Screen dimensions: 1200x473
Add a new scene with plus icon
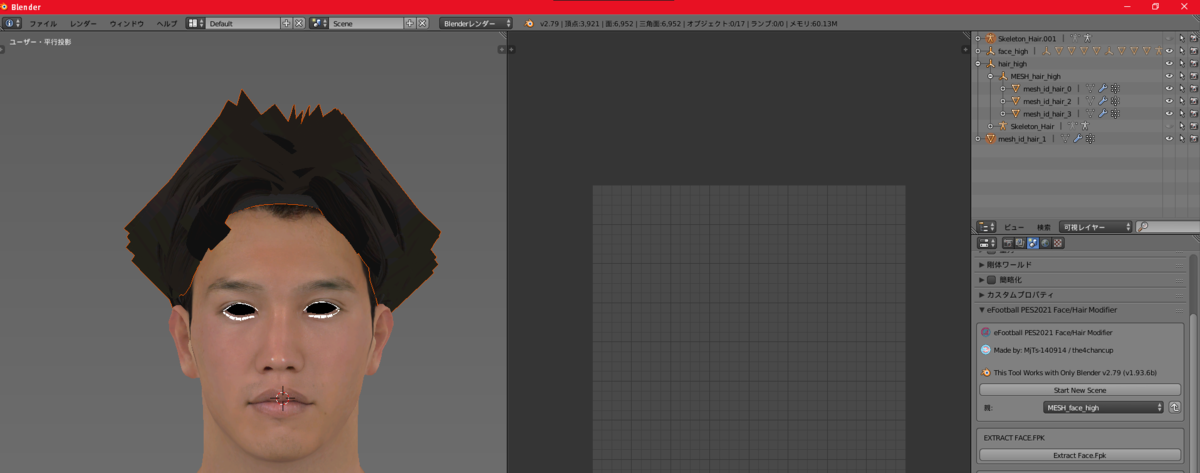410,23
